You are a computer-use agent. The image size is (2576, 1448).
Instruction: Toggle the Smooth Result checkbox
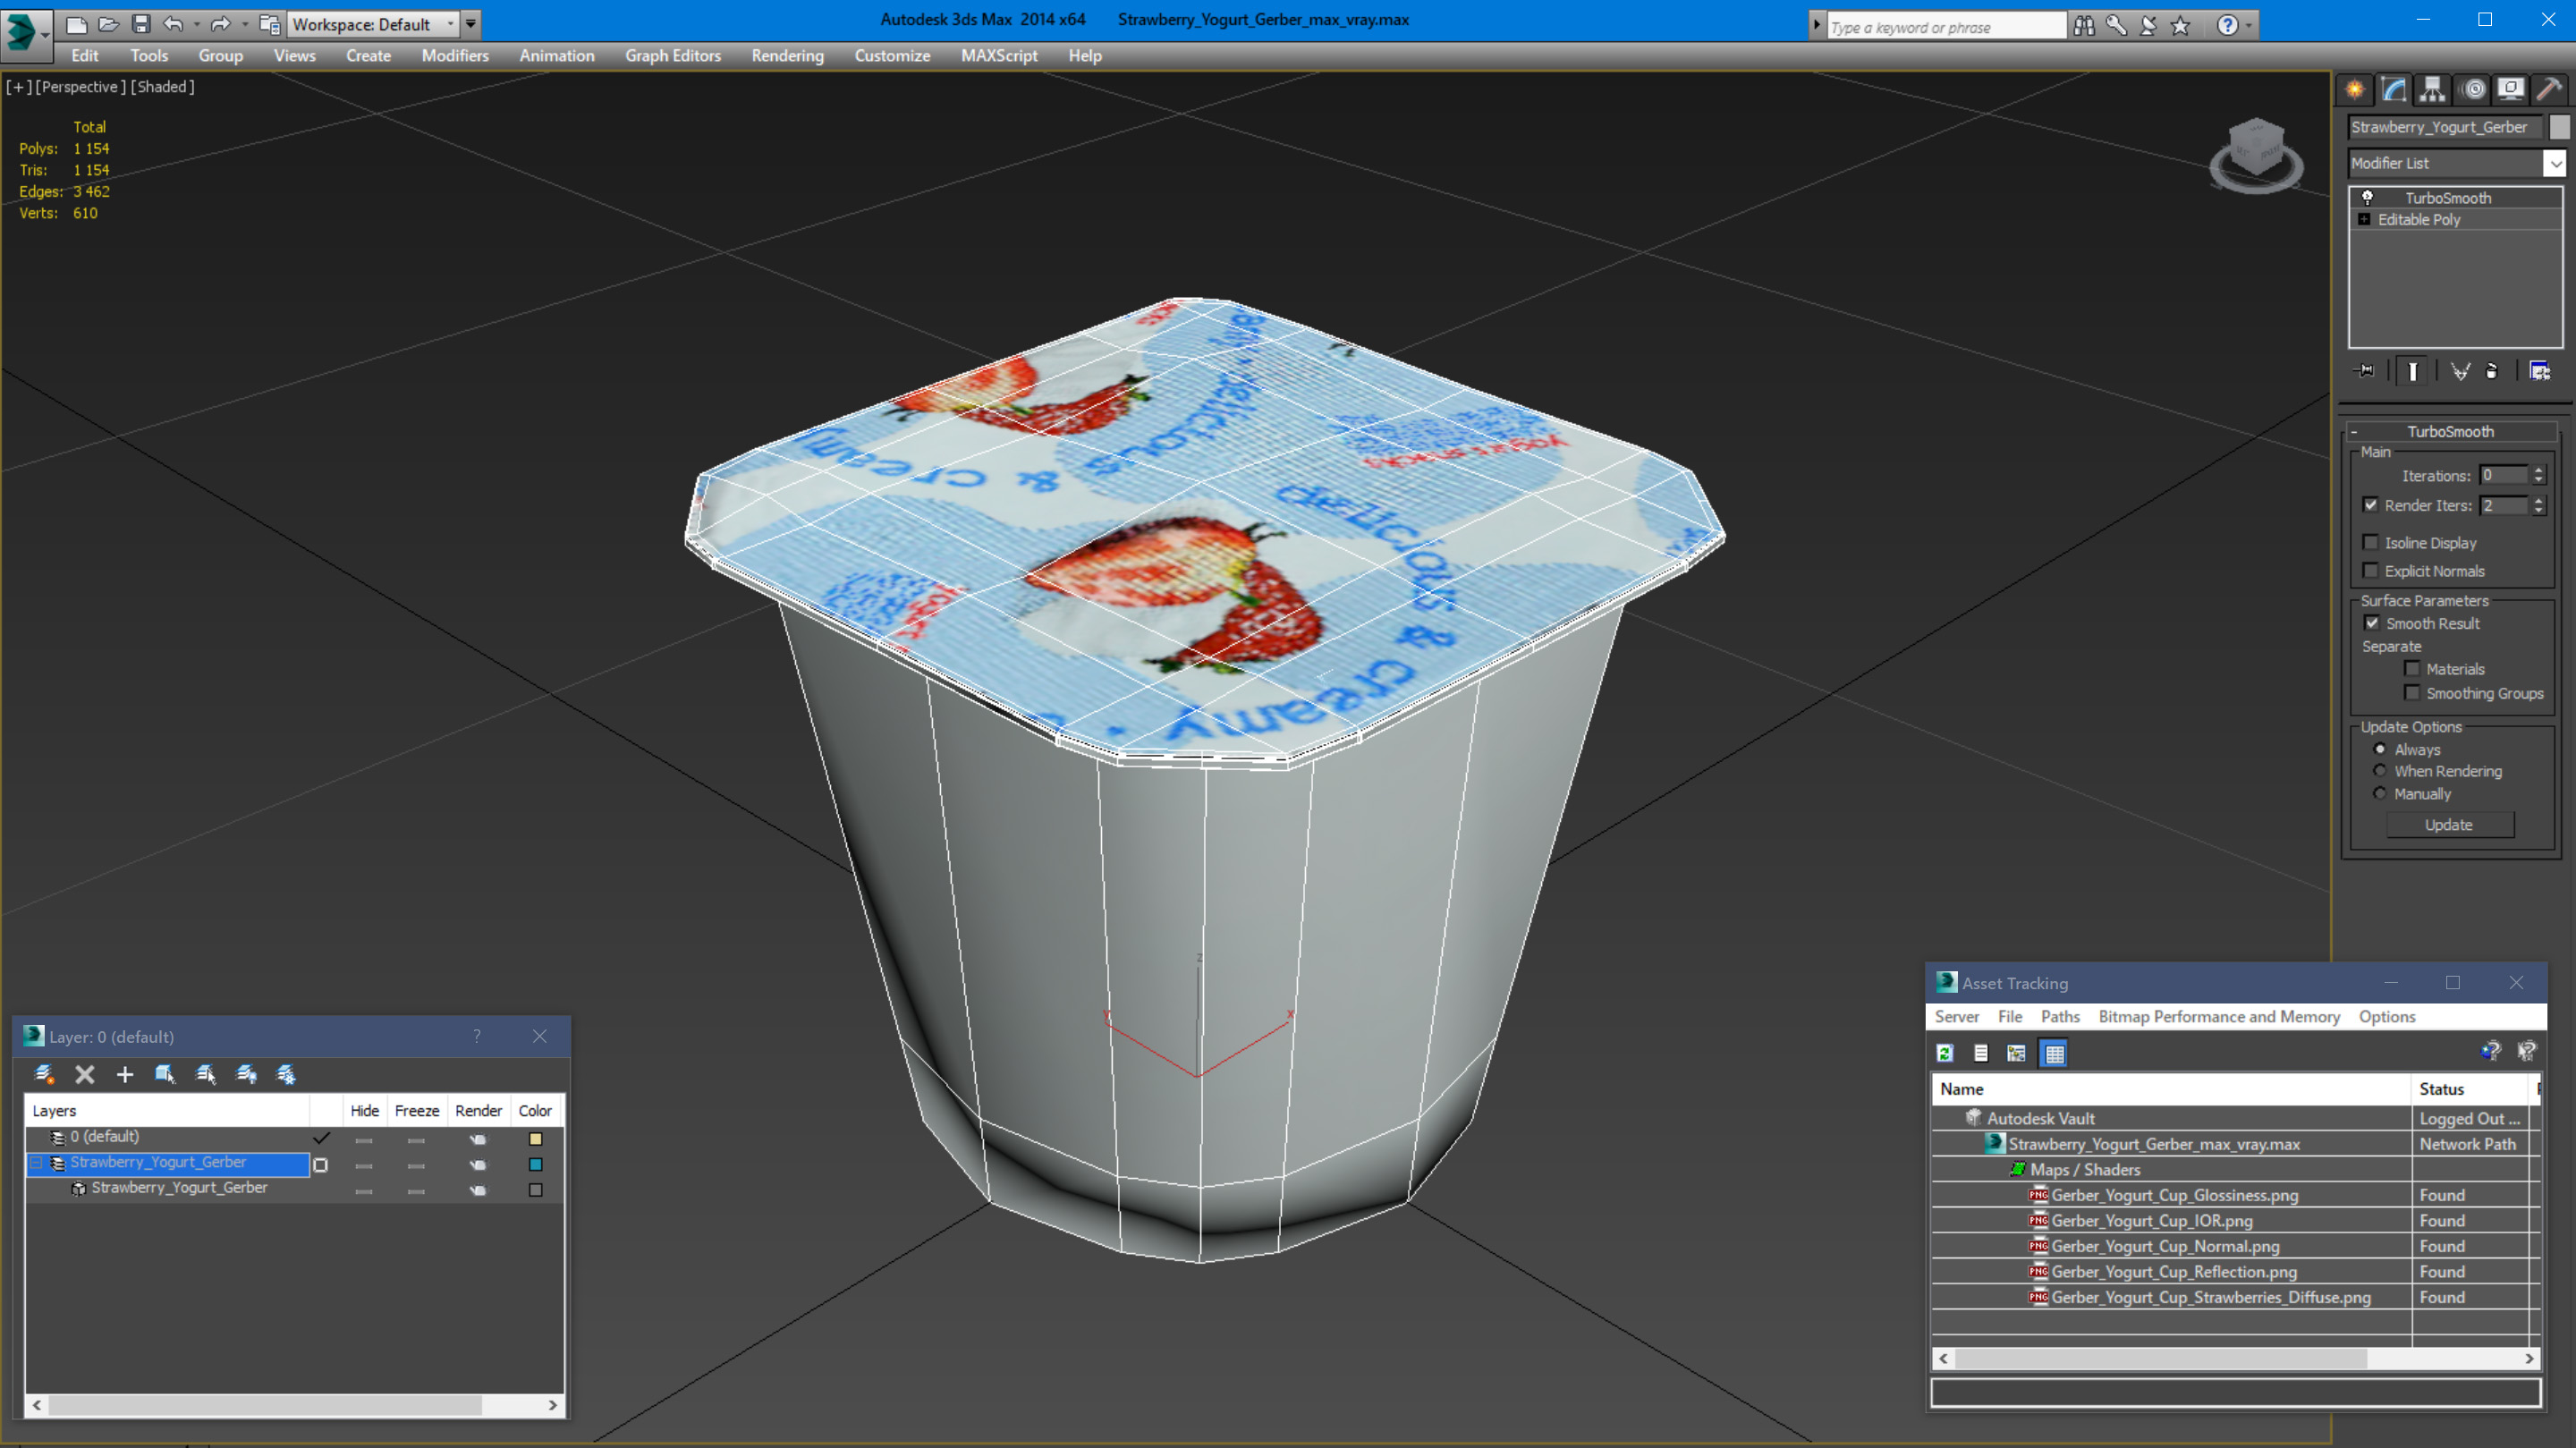pyautogui.click(x=2376, y=622)
